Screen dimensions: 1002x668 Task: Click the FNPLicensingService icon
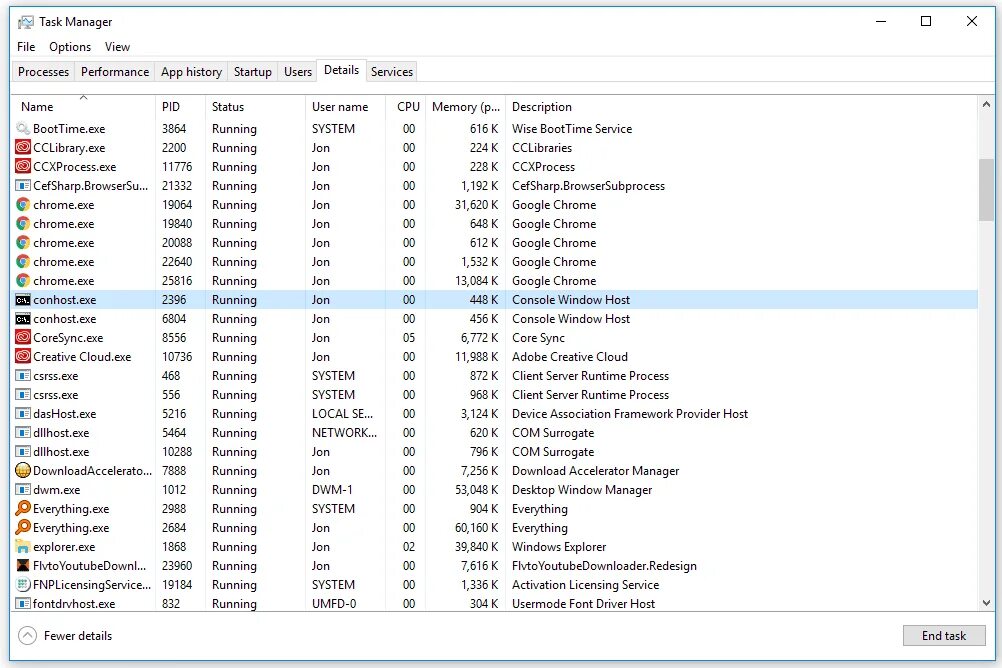point(23,585)
